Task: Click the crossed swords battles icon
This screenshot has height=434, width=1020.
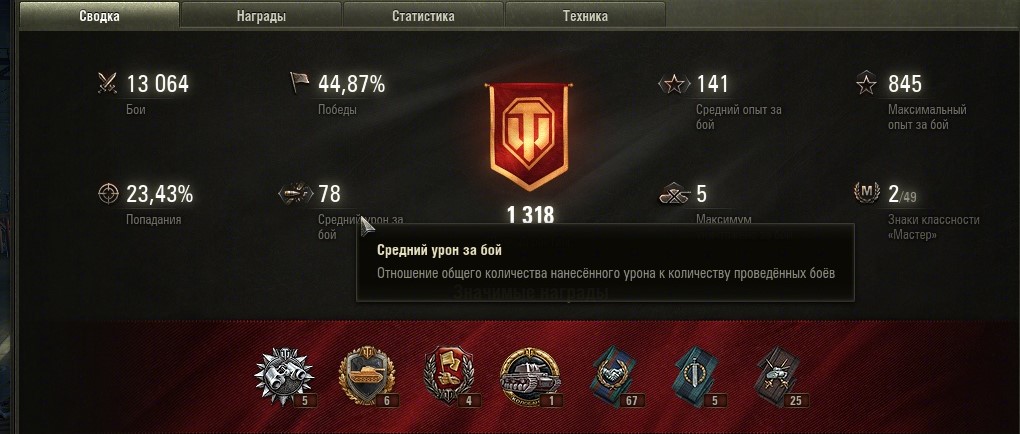Action: click(107, 83)
